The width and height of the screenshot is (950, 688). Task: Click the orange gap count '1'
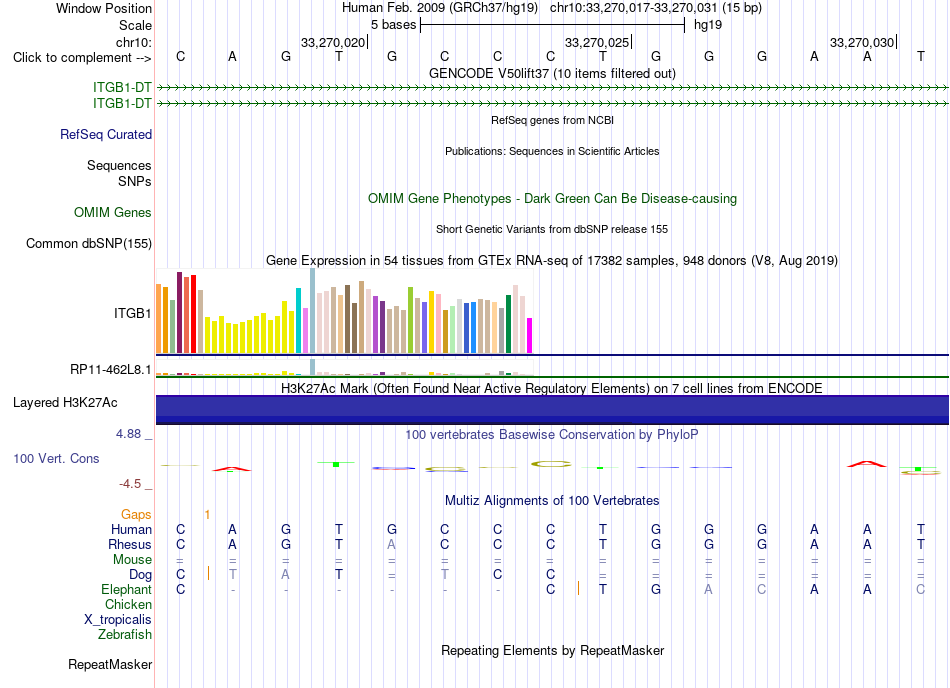tap(207, 514)
